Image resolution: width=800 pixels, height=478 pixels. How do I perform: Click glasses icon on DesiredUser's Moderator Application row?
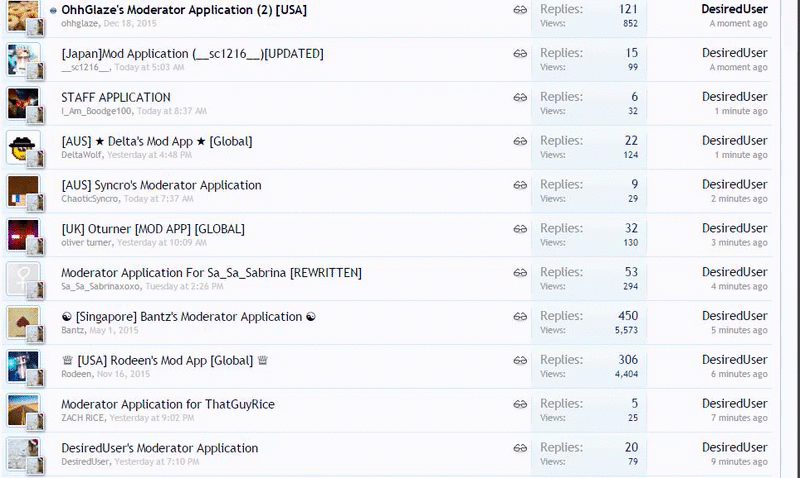click(520, 448)
